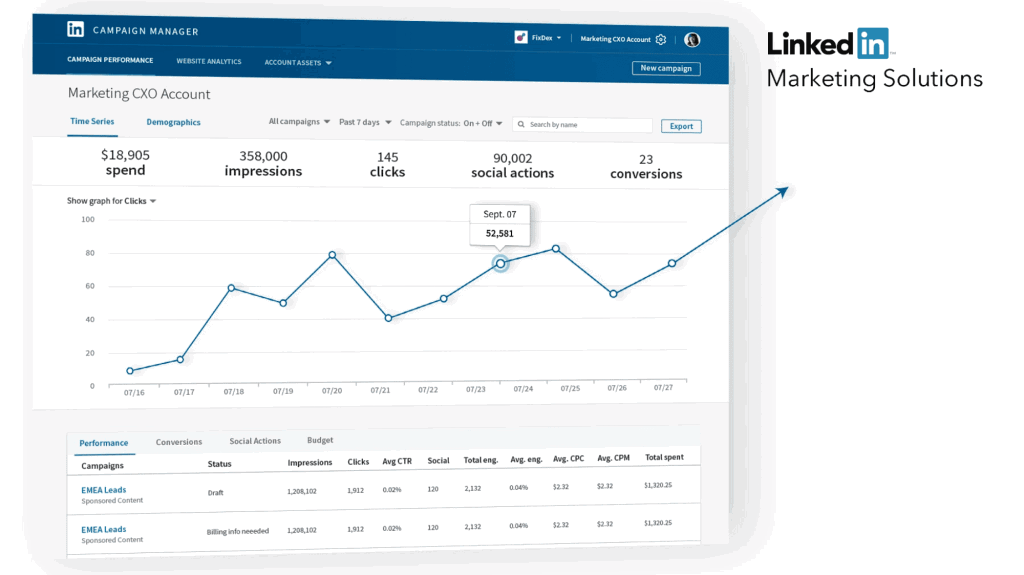1024x575 pixels.
Task: Click the $18,905 spend metric
Action: 125,163
